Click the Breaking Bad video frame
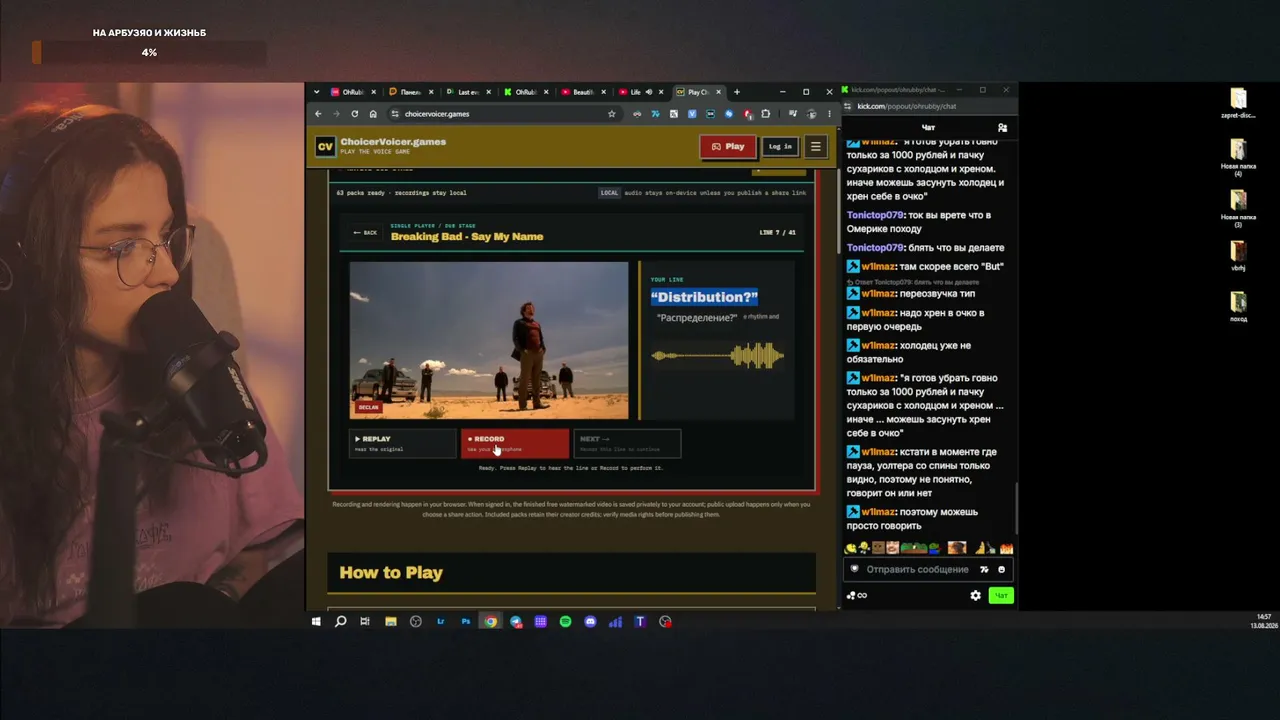This screenshot has height=720, width=1280. (489, 340)
